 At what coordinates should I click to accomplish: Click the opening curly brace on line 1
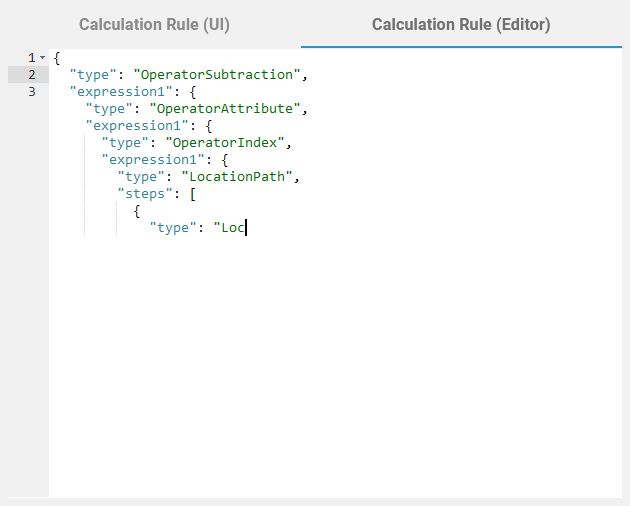point(57,58)
